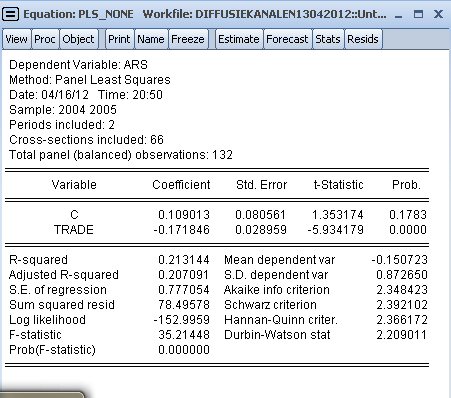This screenshot has width=451, height=398.
Task: Select t-statistic value -5.934179
Action: coord(335,230)
